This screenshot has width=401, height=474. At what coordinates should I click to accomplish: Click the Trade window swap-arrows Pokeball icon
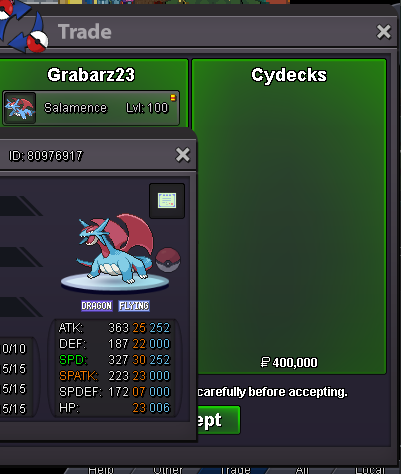coord(22,27)
